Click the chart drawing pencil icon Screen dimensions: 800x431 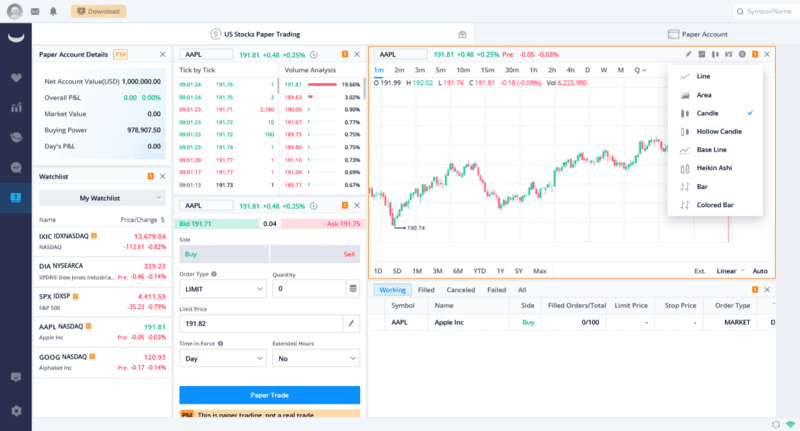click(x=688, y=54)
